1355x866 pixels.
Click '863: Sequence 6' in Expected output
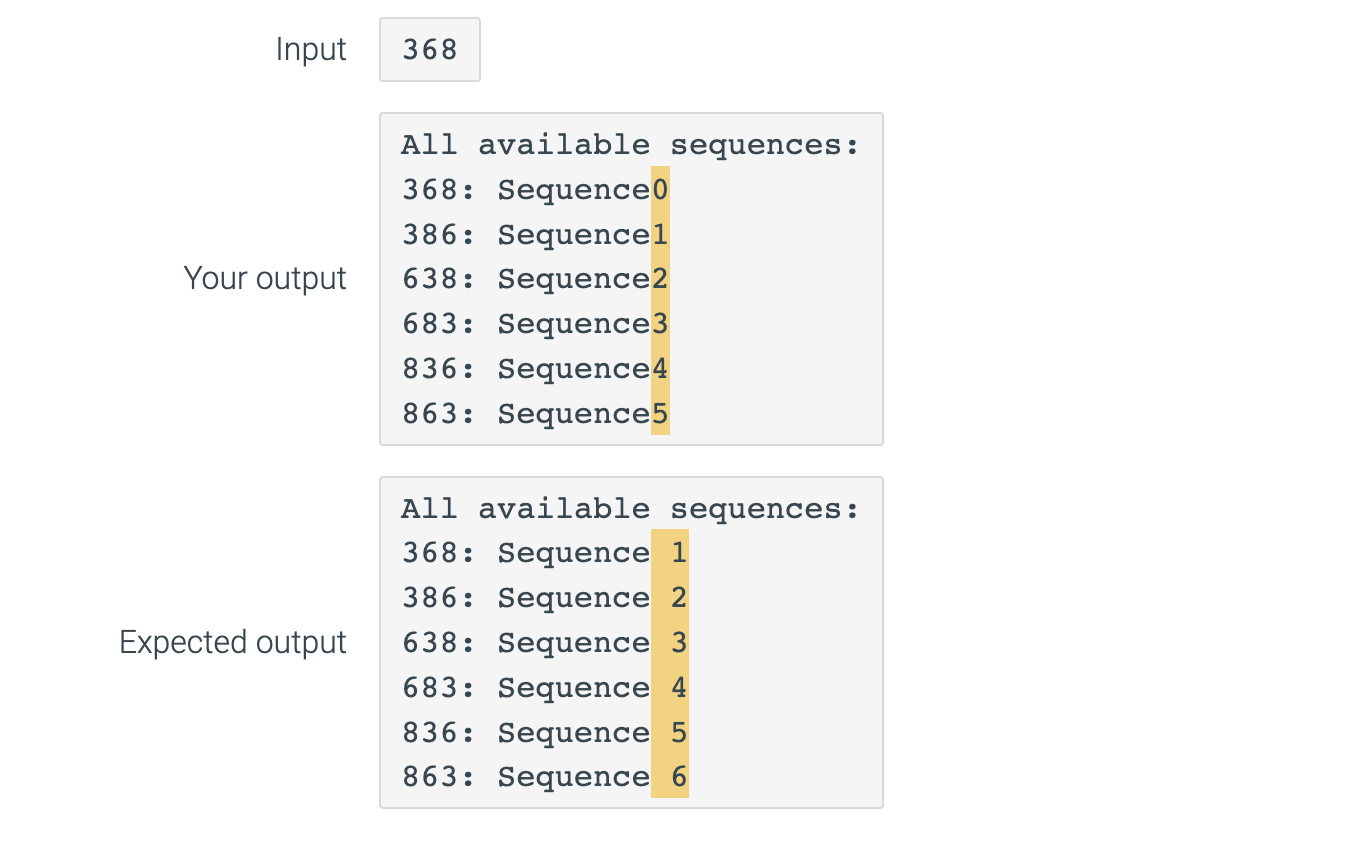pyautogui.click(x=545, y=777)
